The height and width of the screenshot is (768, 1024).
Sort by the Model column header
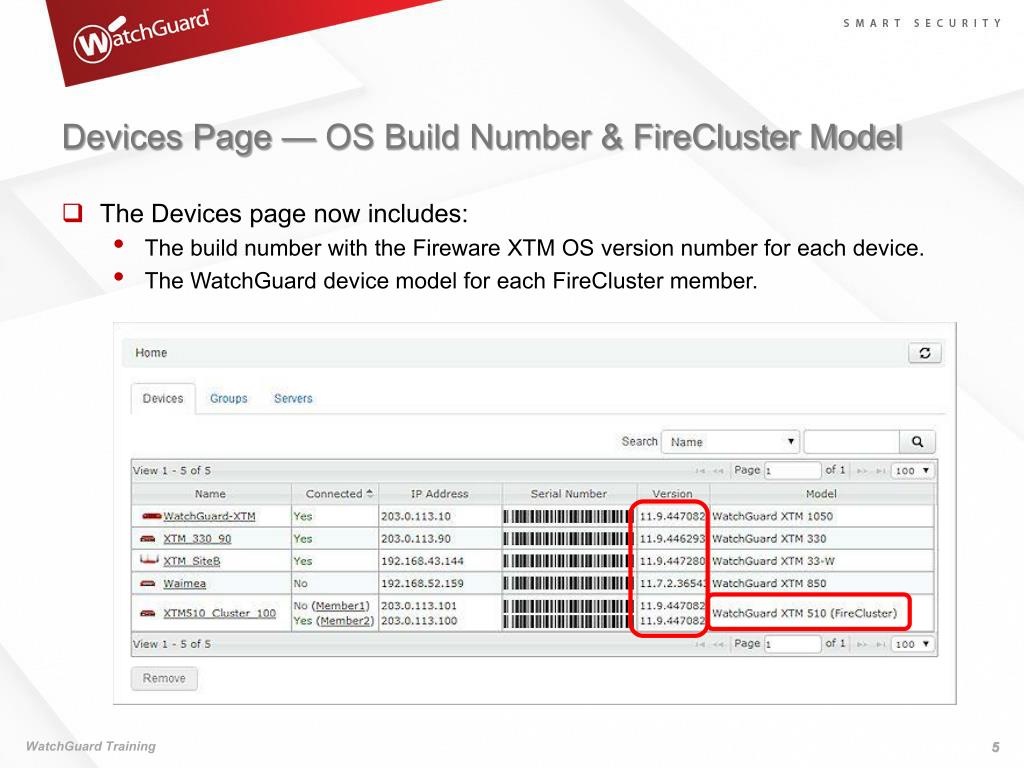pyautogui.click(x=821, y=494)
